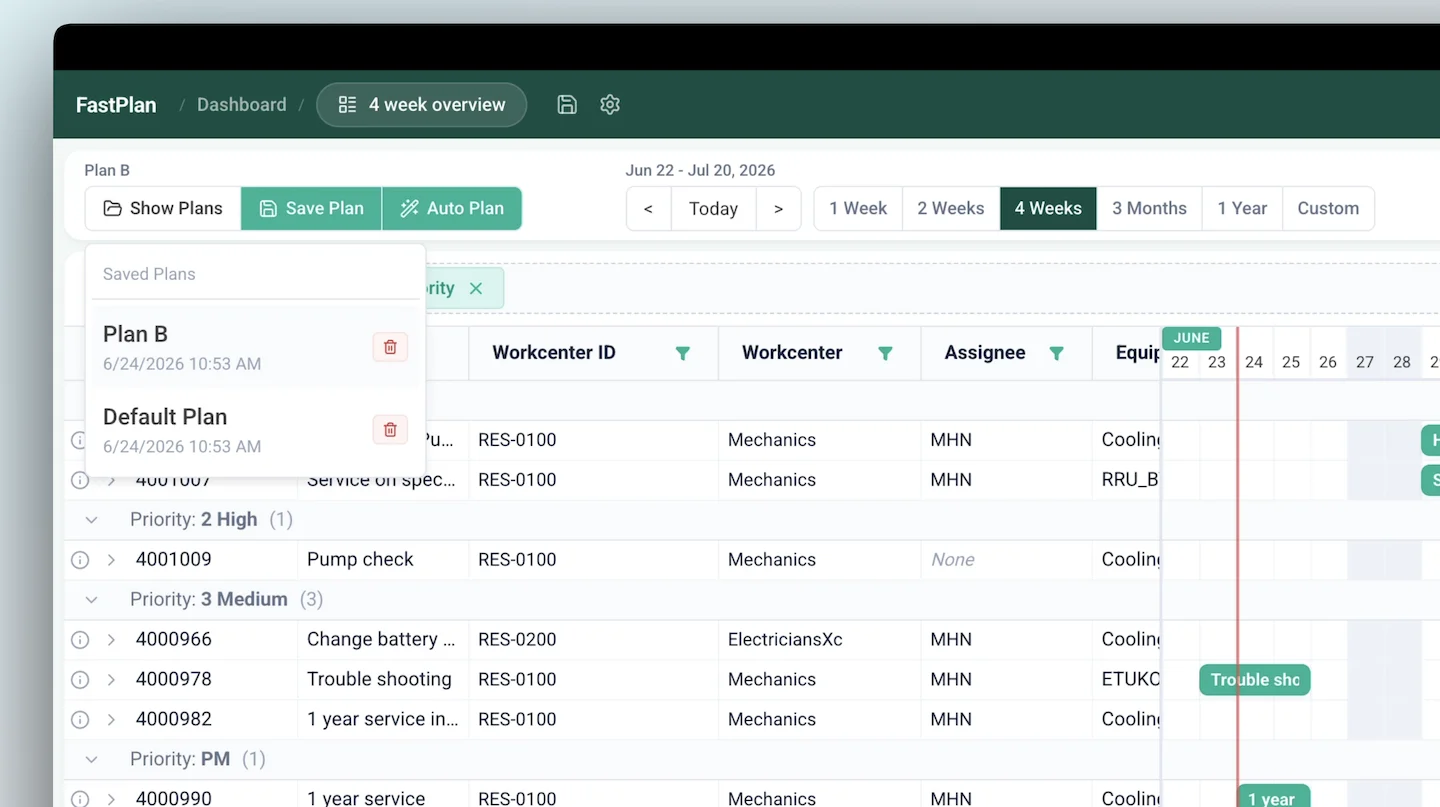Viewport: 1440px width, 807px height.
Task: Open the 4 week overview selector
Action: 421,105
